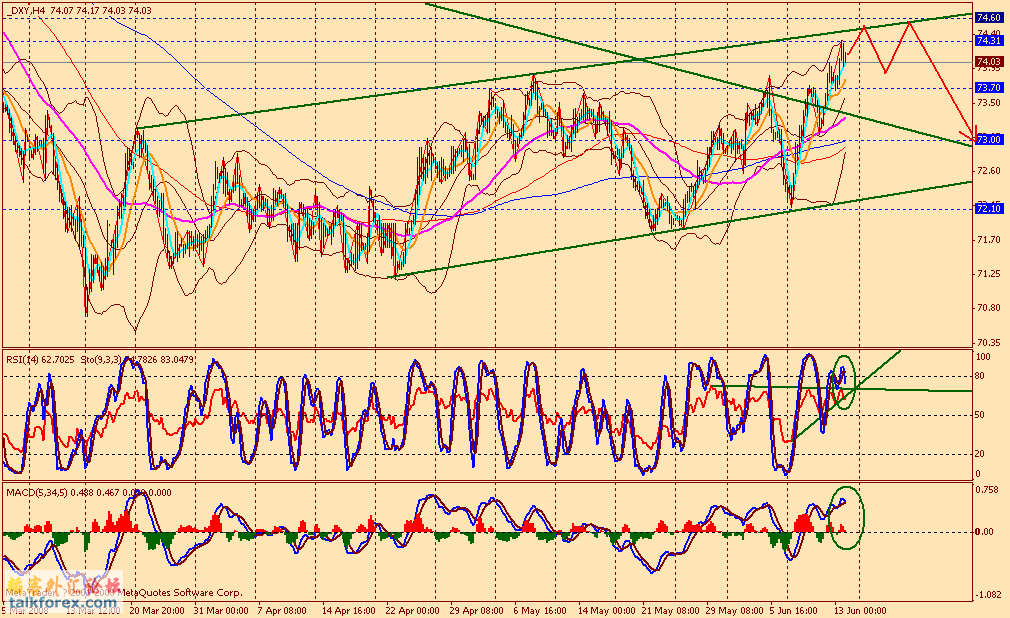Screen dimensions: 1010x618
Task: Select the 20 Mar 20:00 date label
Action: (157, 610)
